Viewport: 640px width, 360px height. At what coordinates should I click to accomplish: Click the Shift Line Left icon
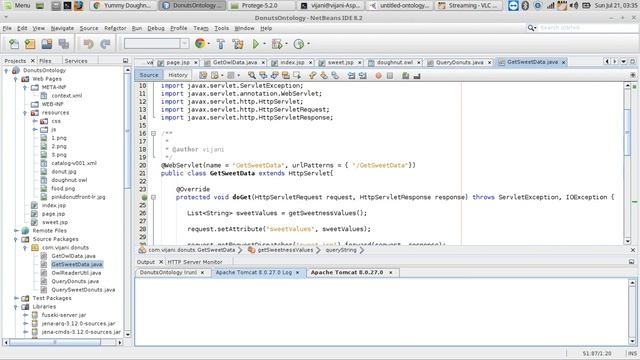(351, 76)
